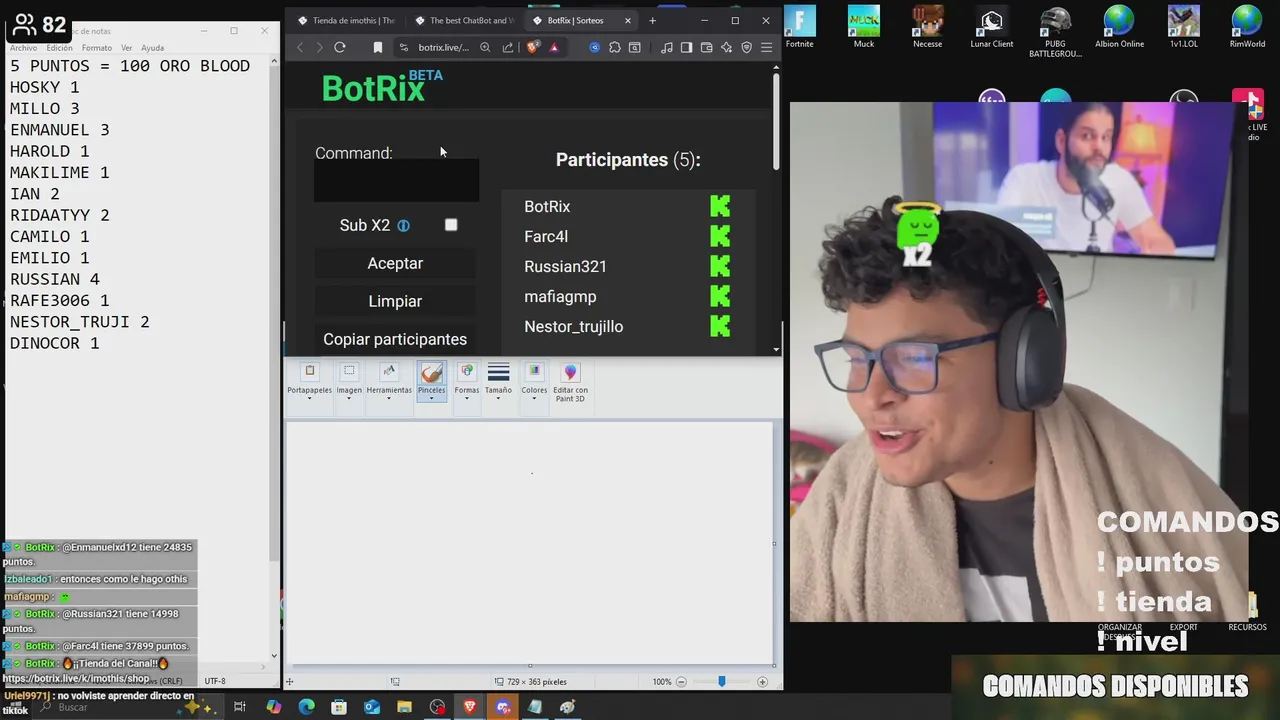Click the Brave Rewards triangle icon
1280x720 pixels.
click(x=554, y=47)
